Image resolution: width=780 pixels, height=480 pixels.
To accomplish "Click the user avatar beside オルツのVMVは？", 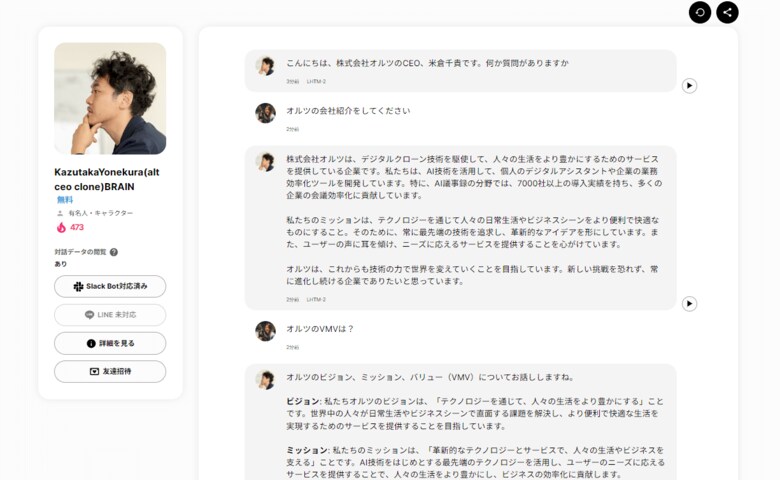I will tap(266, 331).
